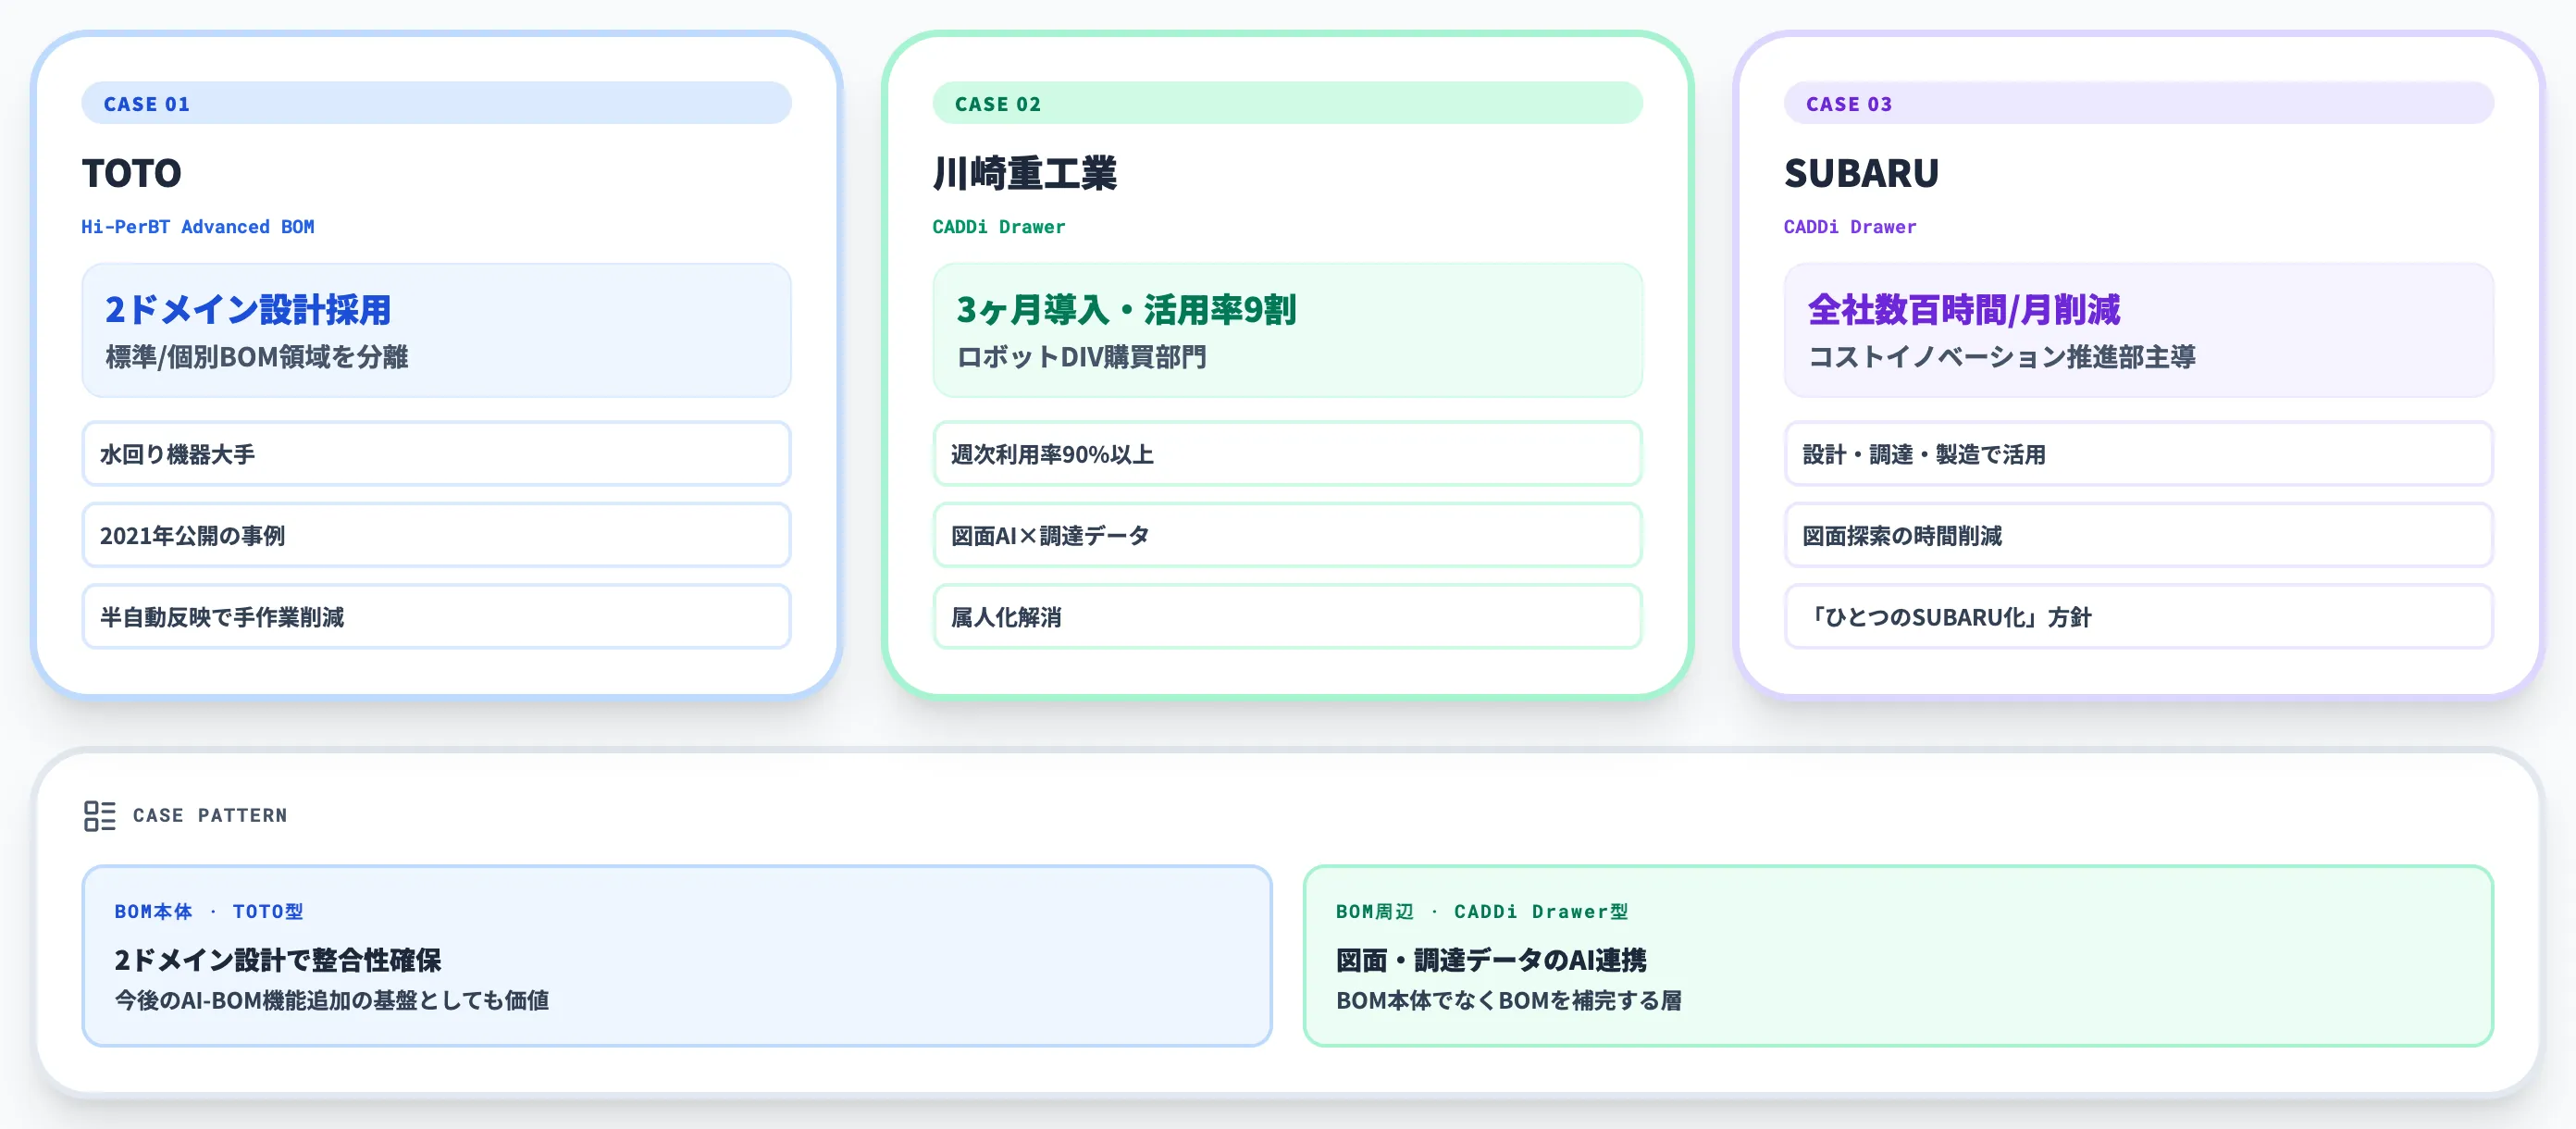Screen dimensions: 2576x1129
Task: Click the 2ドメイン設計採用 highlight text
Action: (248, 310)
